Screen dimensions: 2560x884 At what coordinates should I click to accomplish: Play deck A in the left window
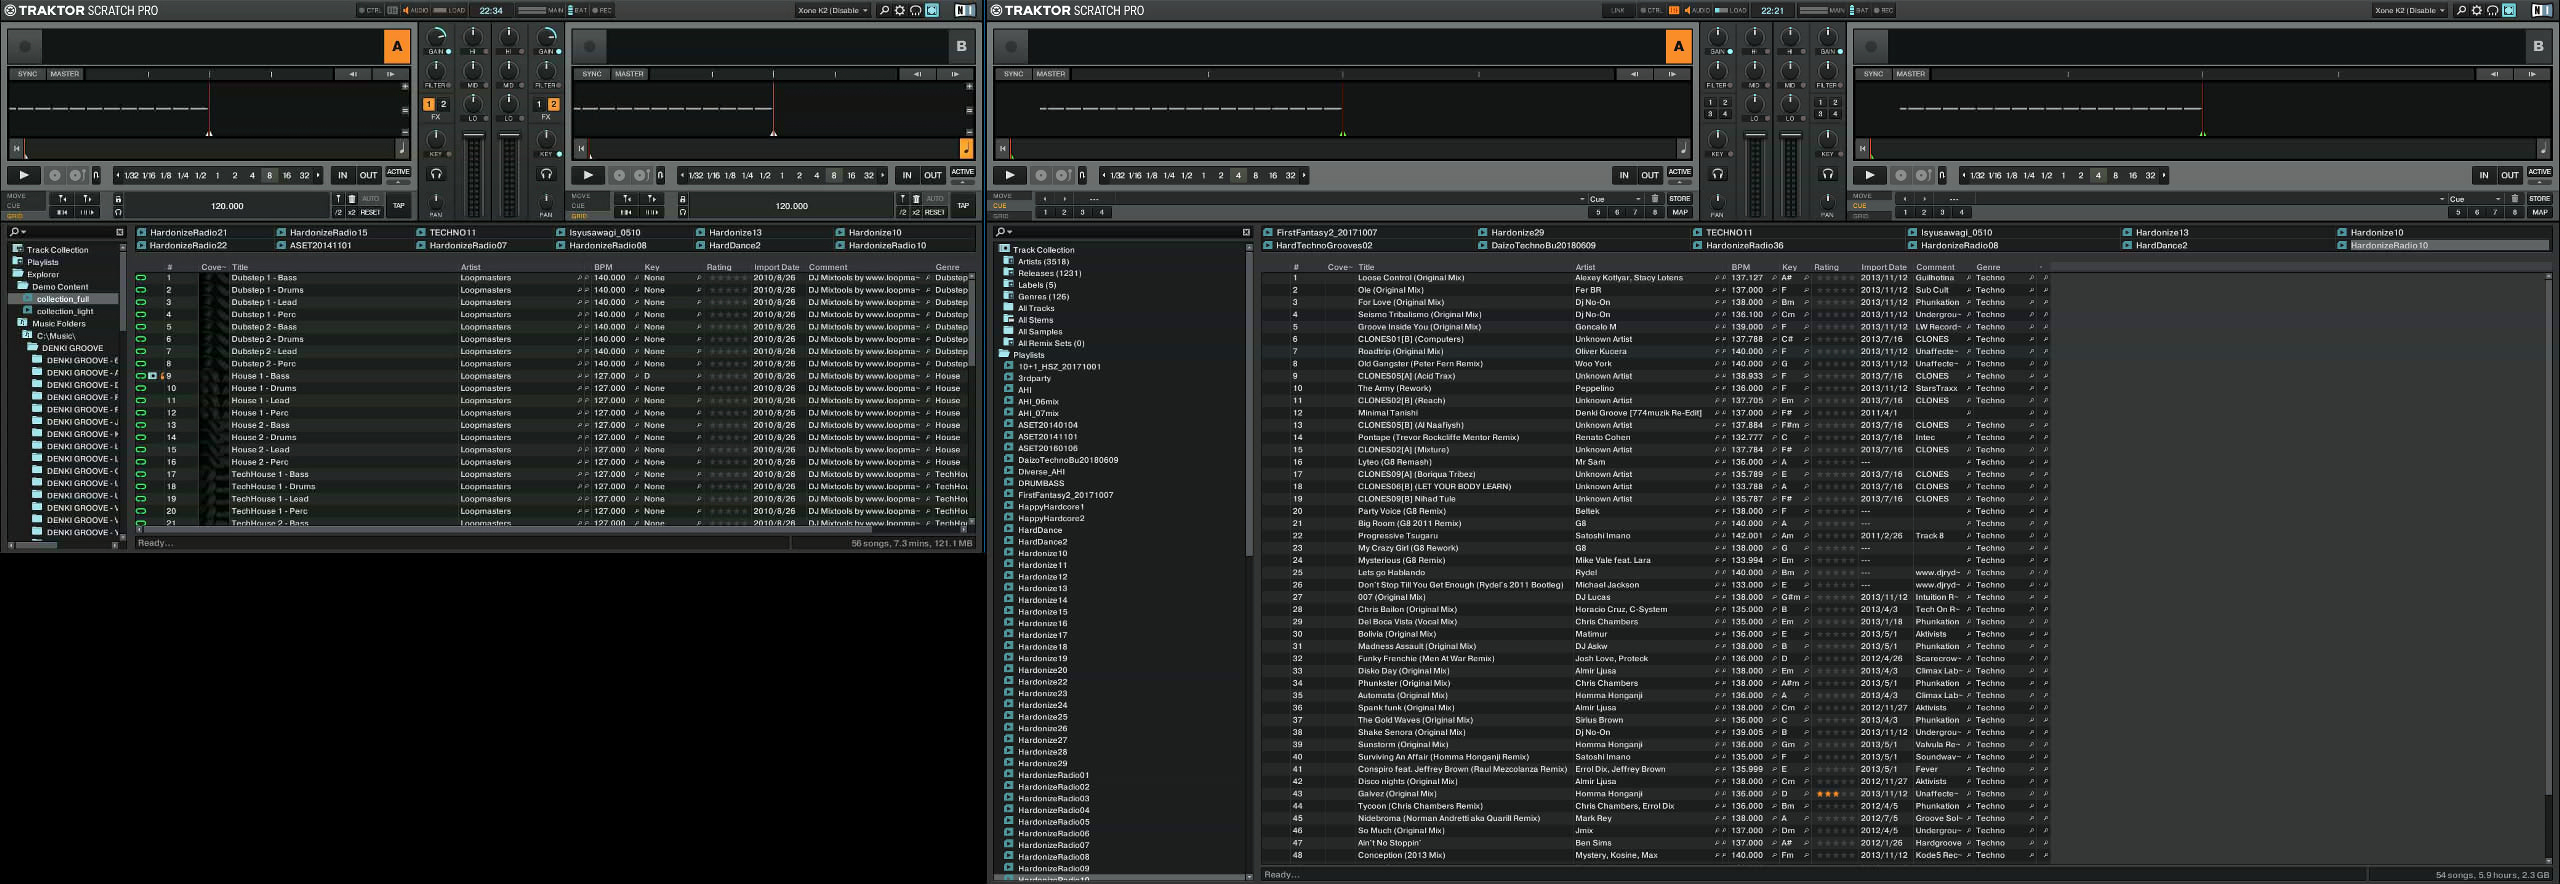point(24,175)
